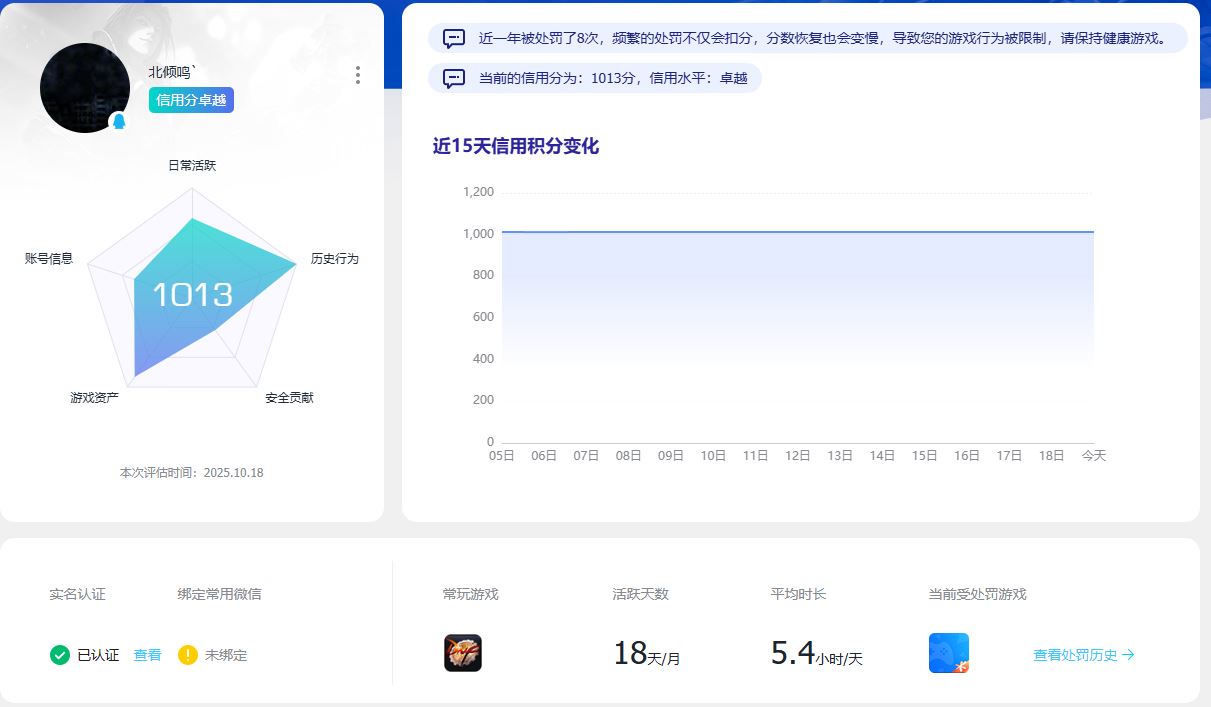Click the 10日 date on chart axis
This screenshot has height=707, width=1211.
(713, 455)
